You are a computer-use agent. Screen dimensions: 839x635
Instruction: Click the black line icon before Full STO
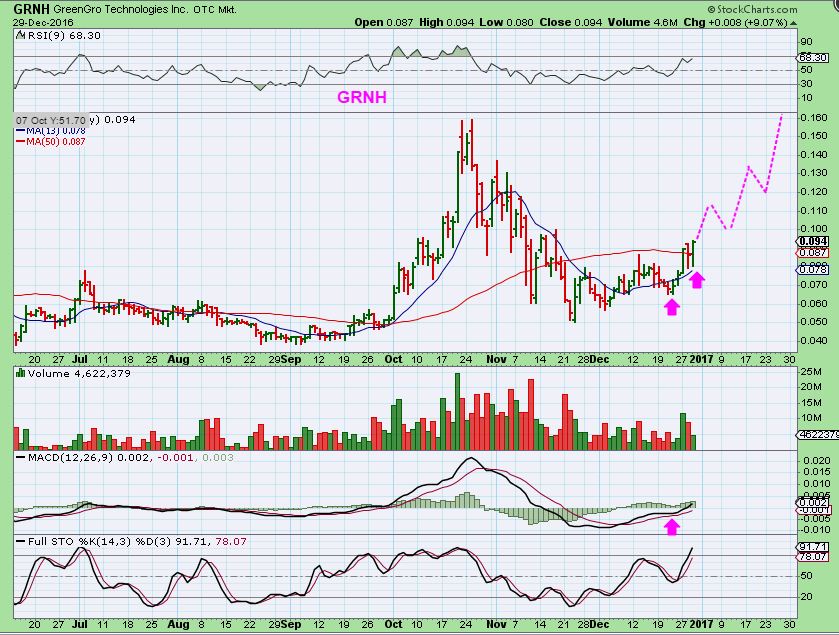coord(20,542)
